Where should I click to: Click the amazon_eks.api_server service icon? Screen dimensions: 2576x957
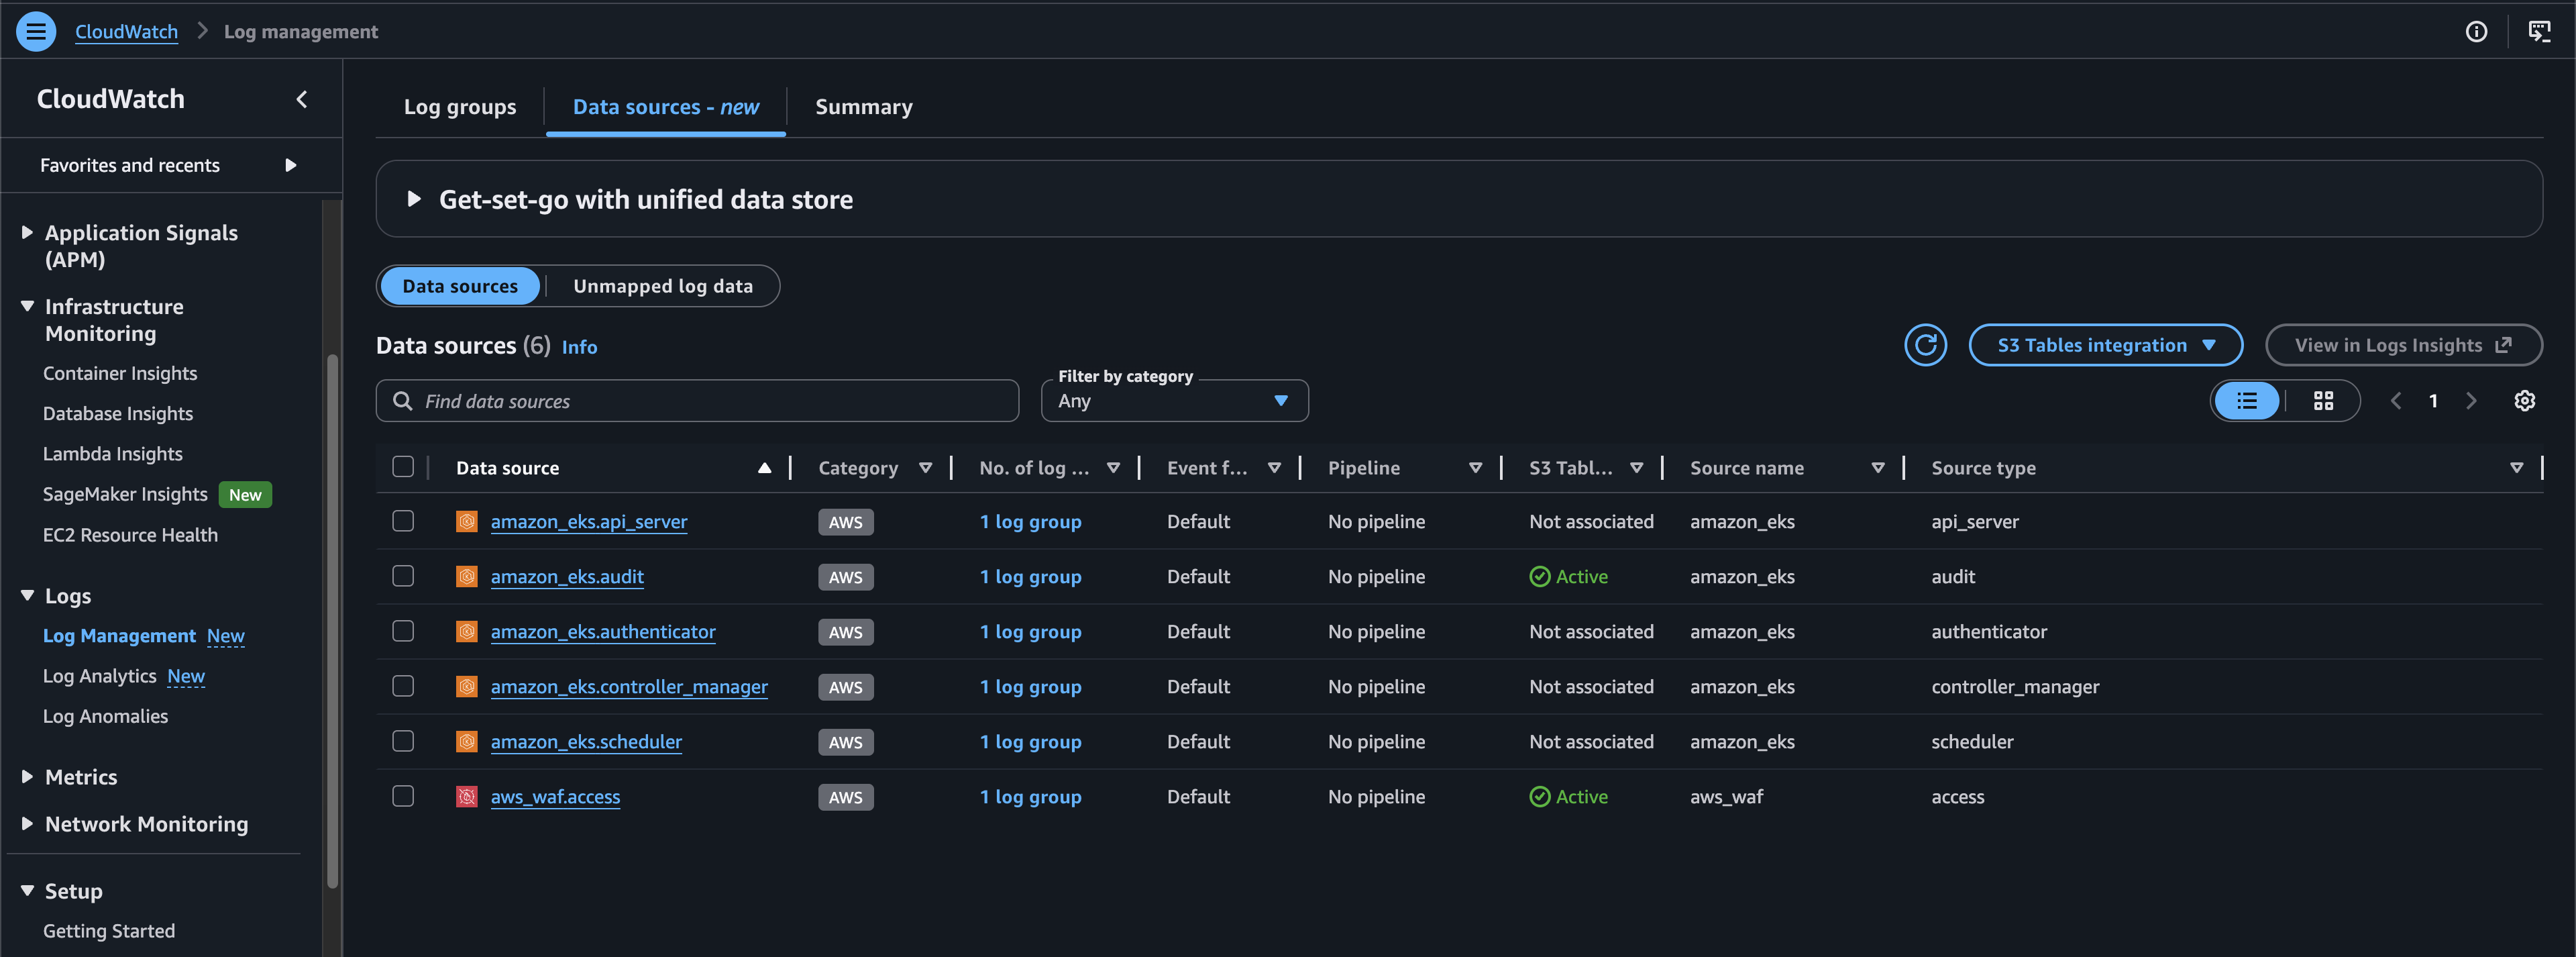click(467, 521)
